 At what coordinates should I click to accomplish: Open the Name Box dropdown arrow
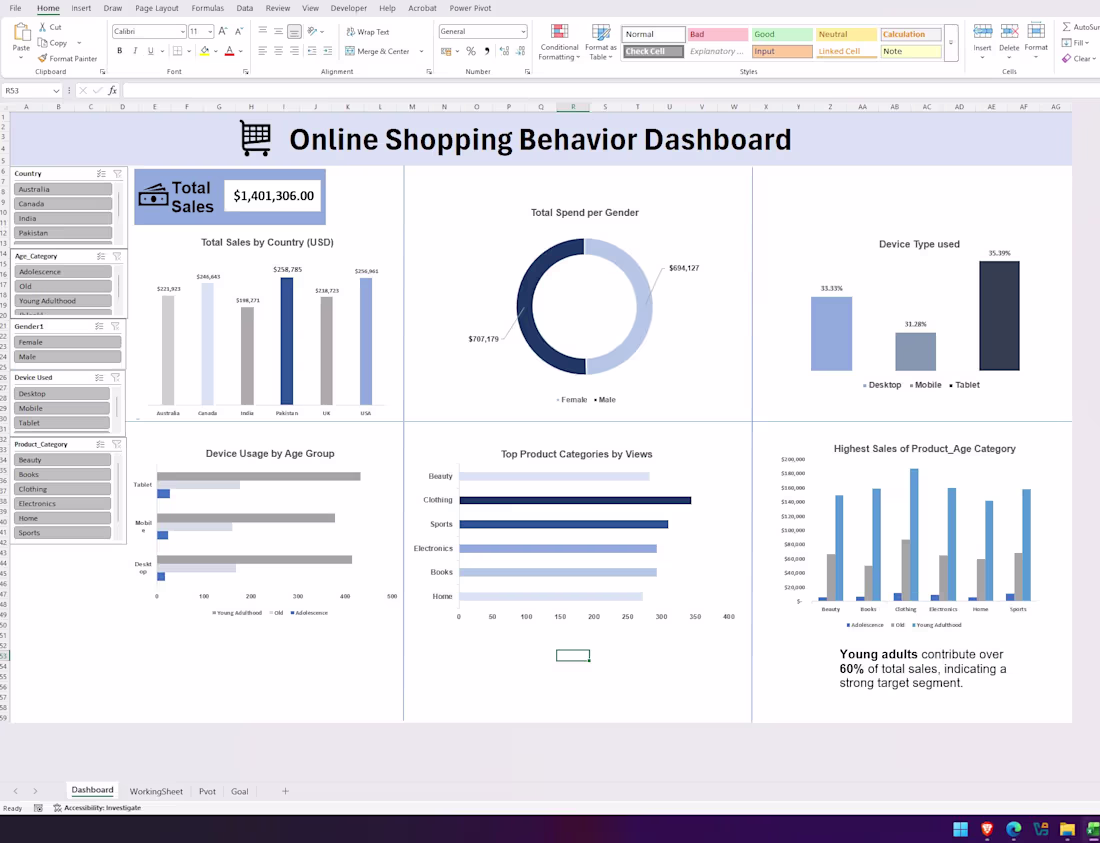55,90
